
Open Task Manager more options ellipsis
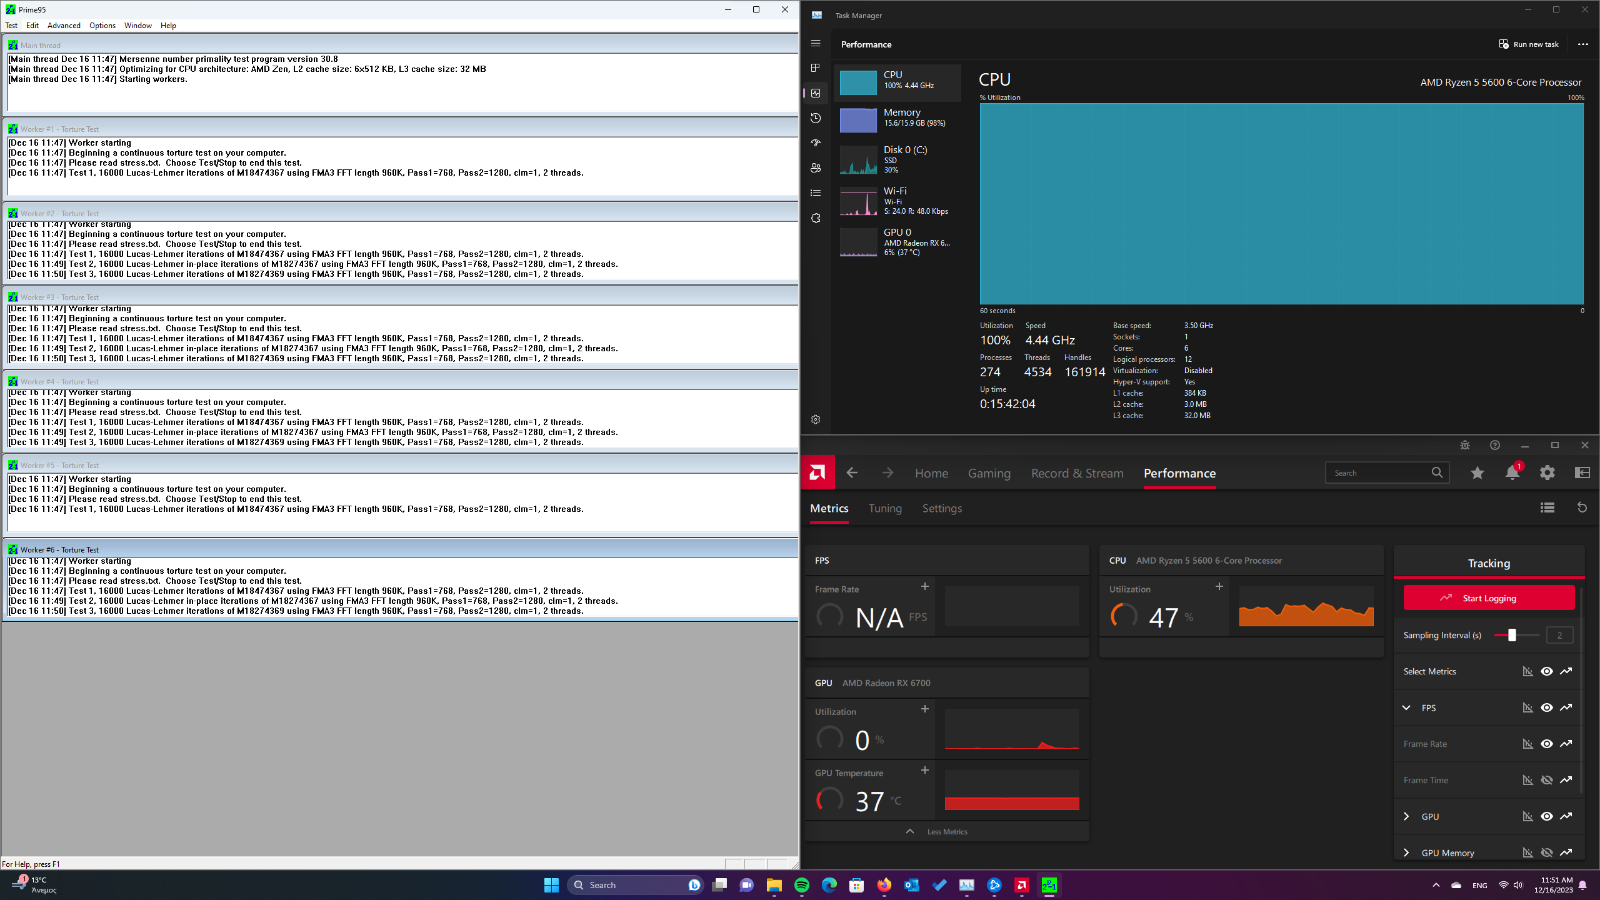(x=1583, y=44)
